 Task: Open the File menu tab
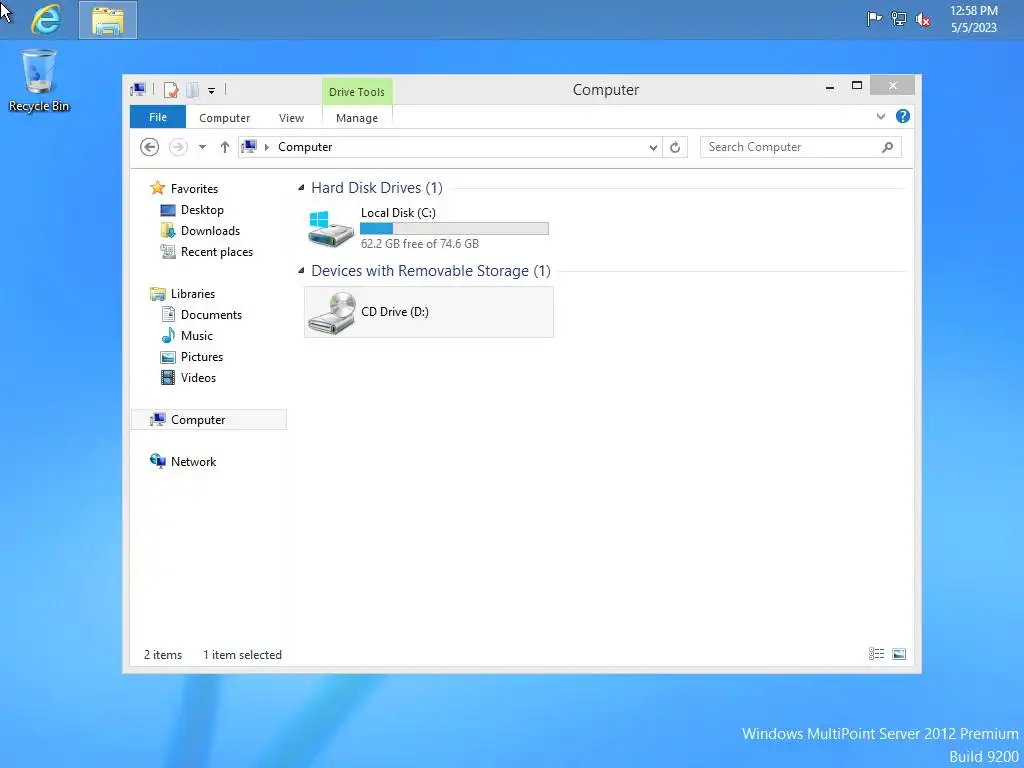(x=157, y=117)
